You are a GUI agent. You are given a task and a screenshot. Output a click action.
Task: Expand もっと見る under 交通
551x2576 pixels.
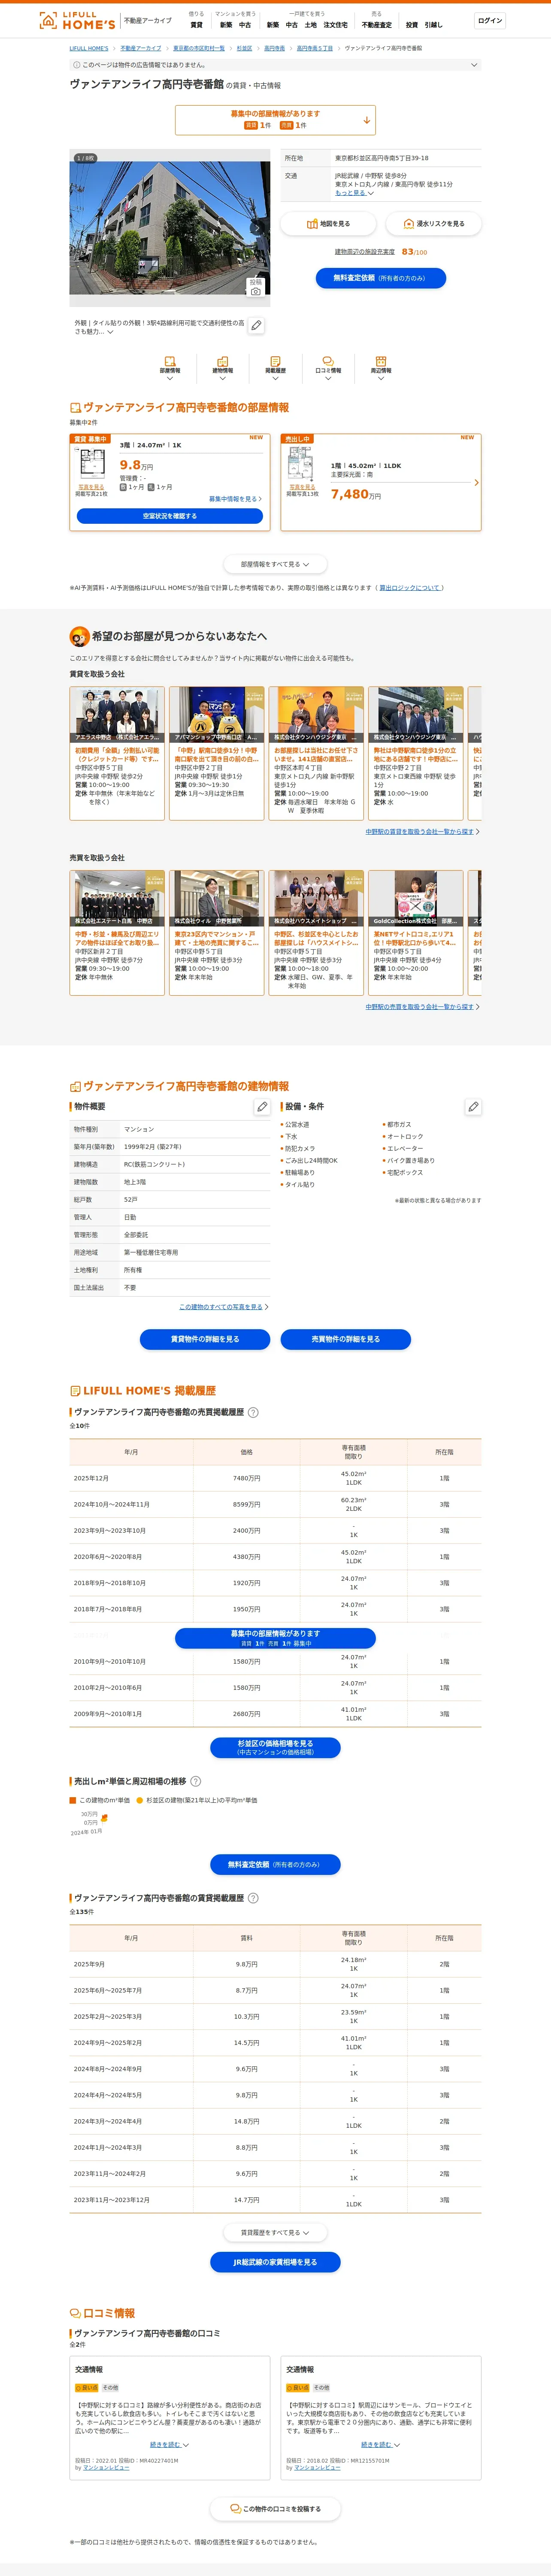354,193
